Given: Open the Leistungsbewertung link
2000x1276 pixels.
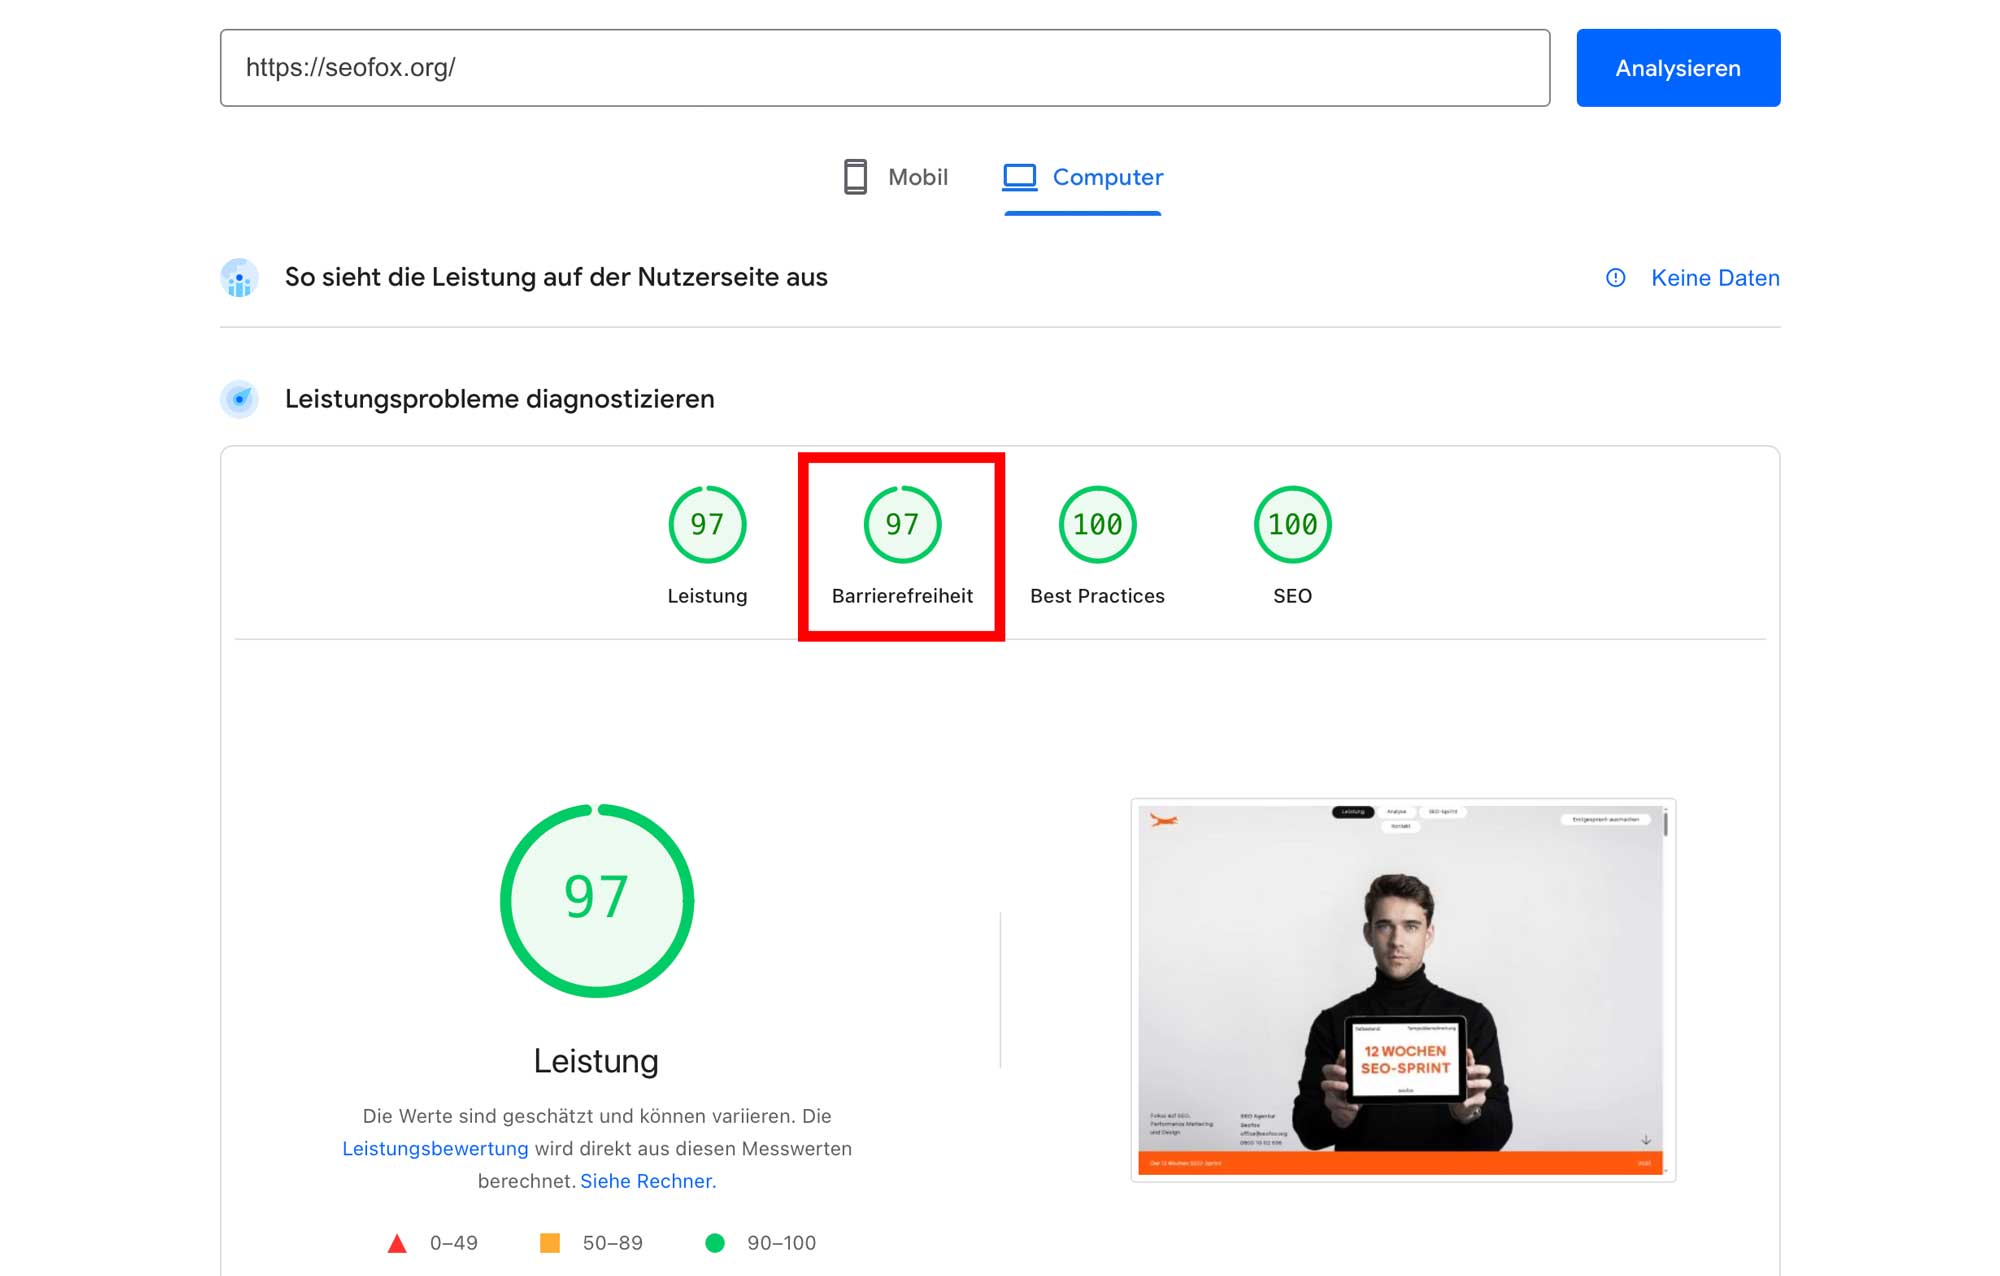Looking at the screenshot, I should point(435,1149).
